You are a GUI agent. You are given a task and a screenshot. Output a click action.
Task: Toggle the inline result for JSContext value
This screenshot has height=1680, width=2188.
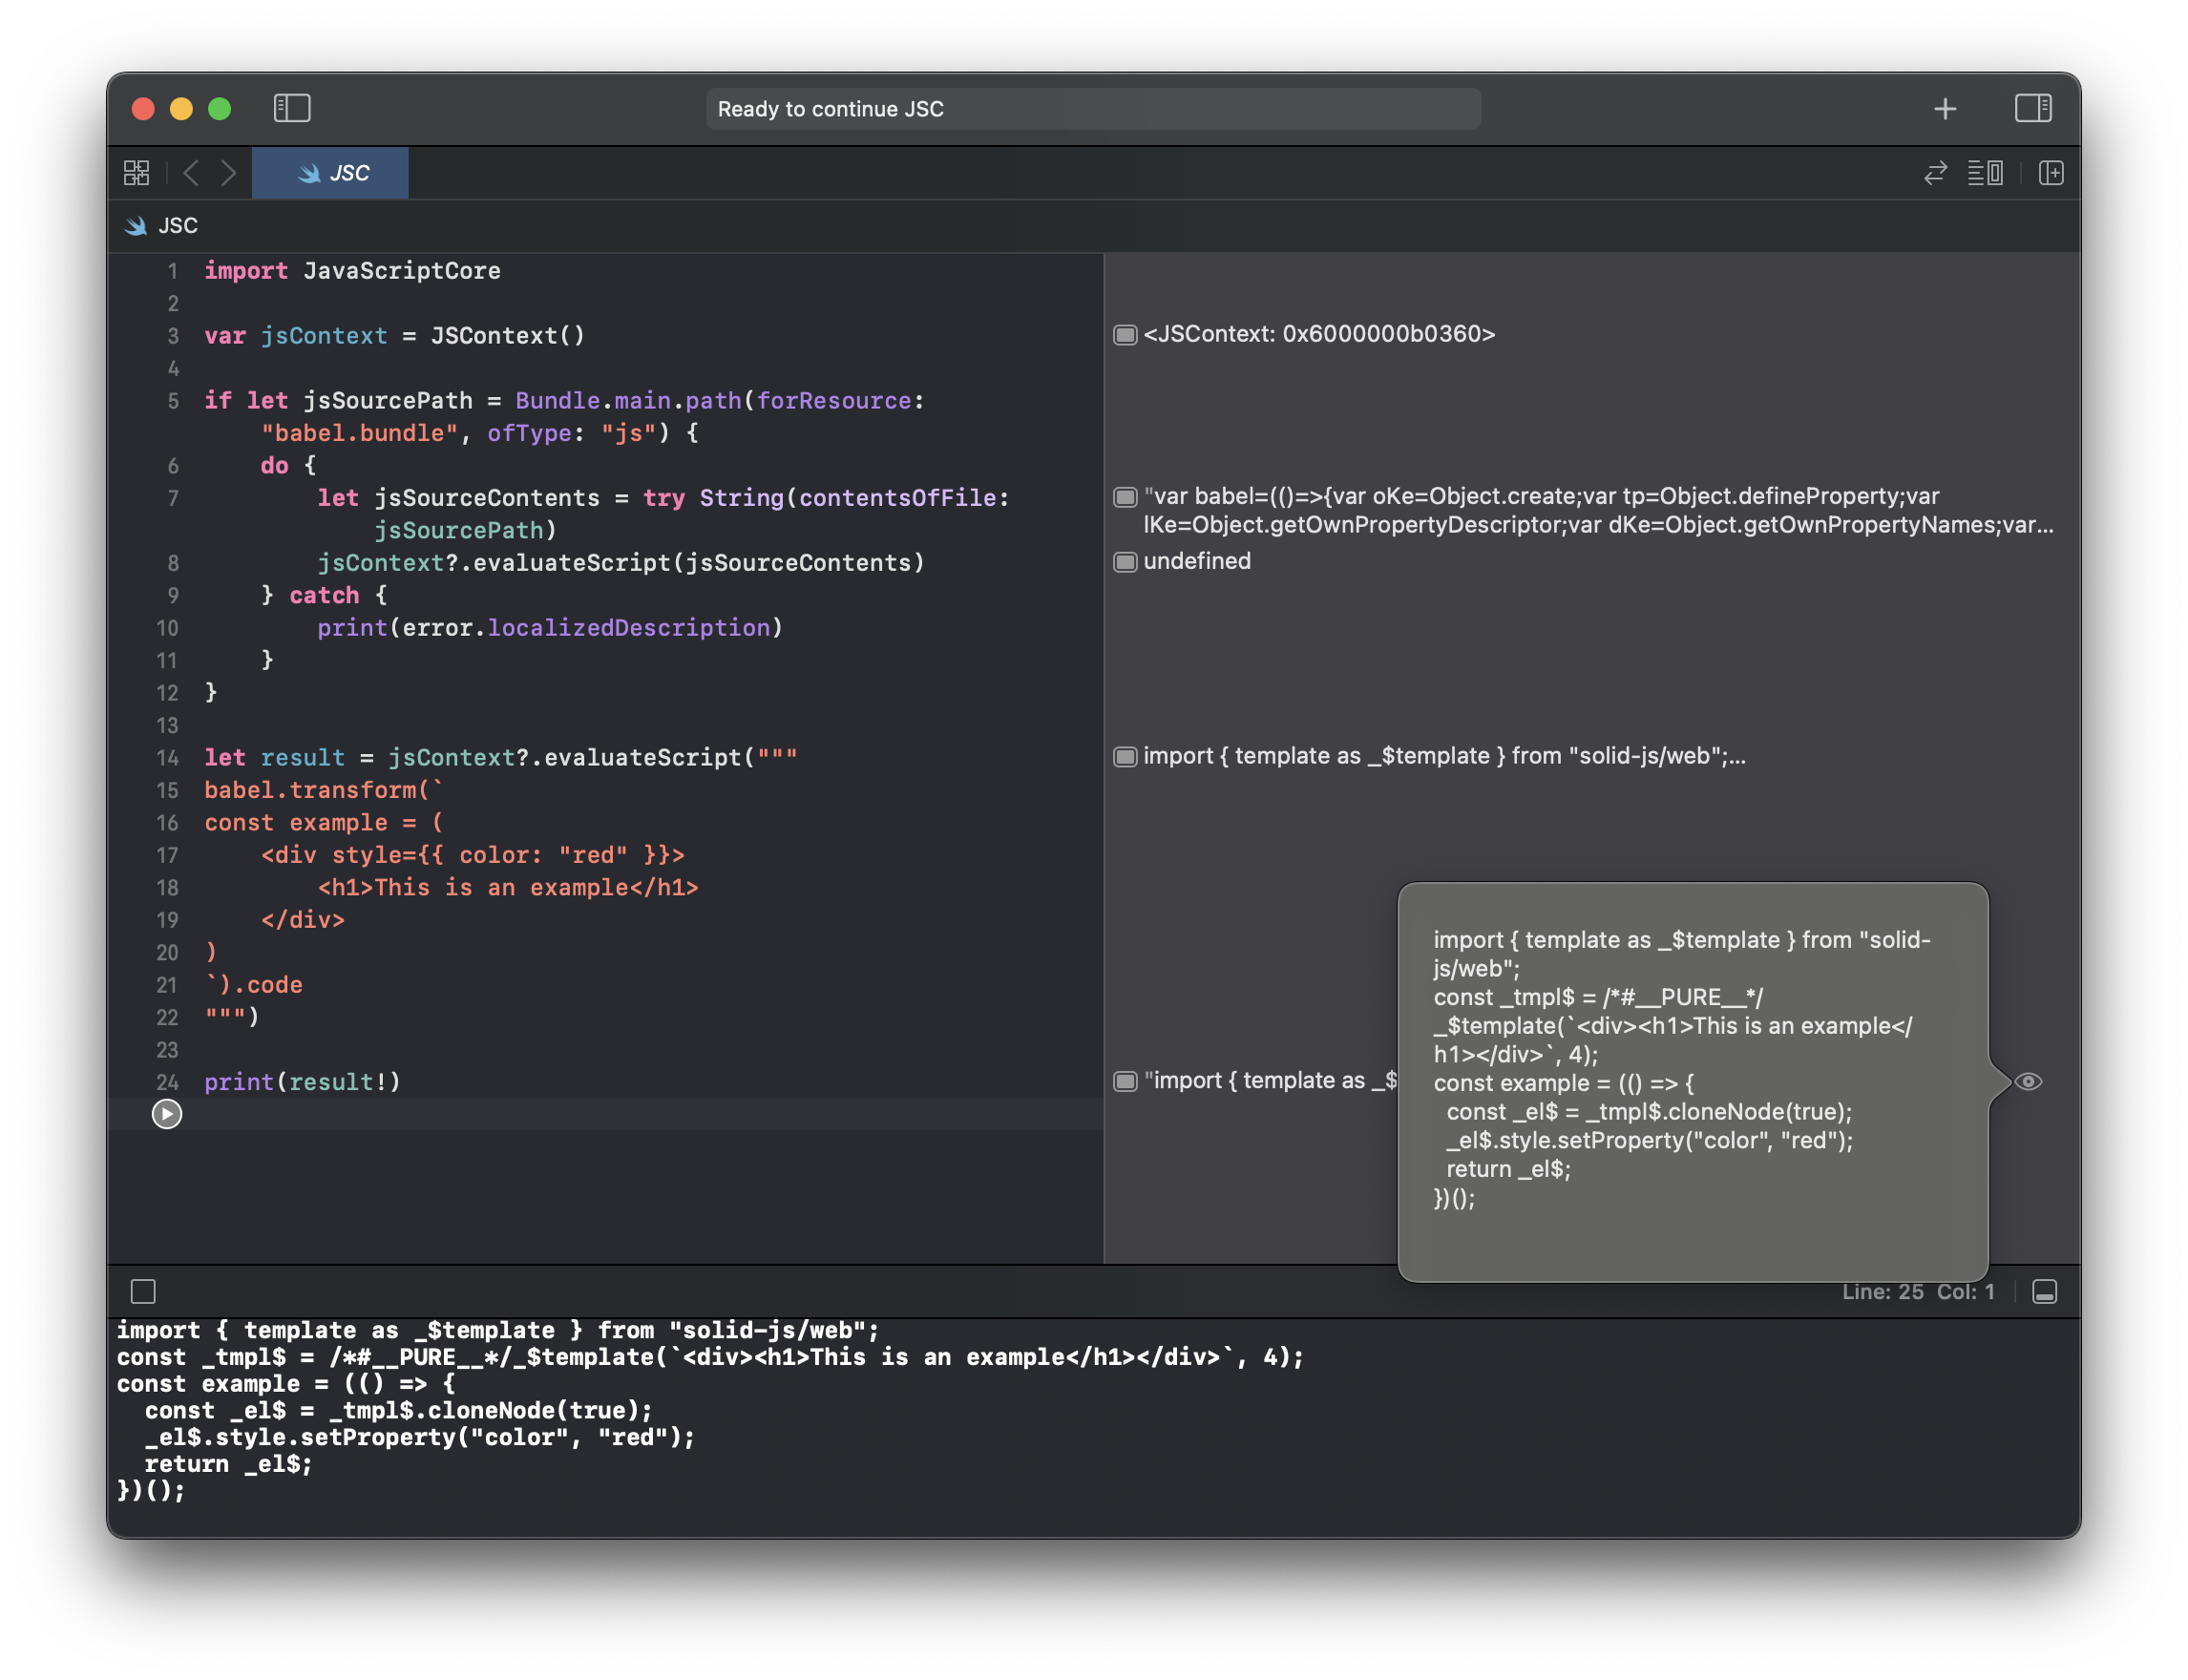pos(1125,335)
